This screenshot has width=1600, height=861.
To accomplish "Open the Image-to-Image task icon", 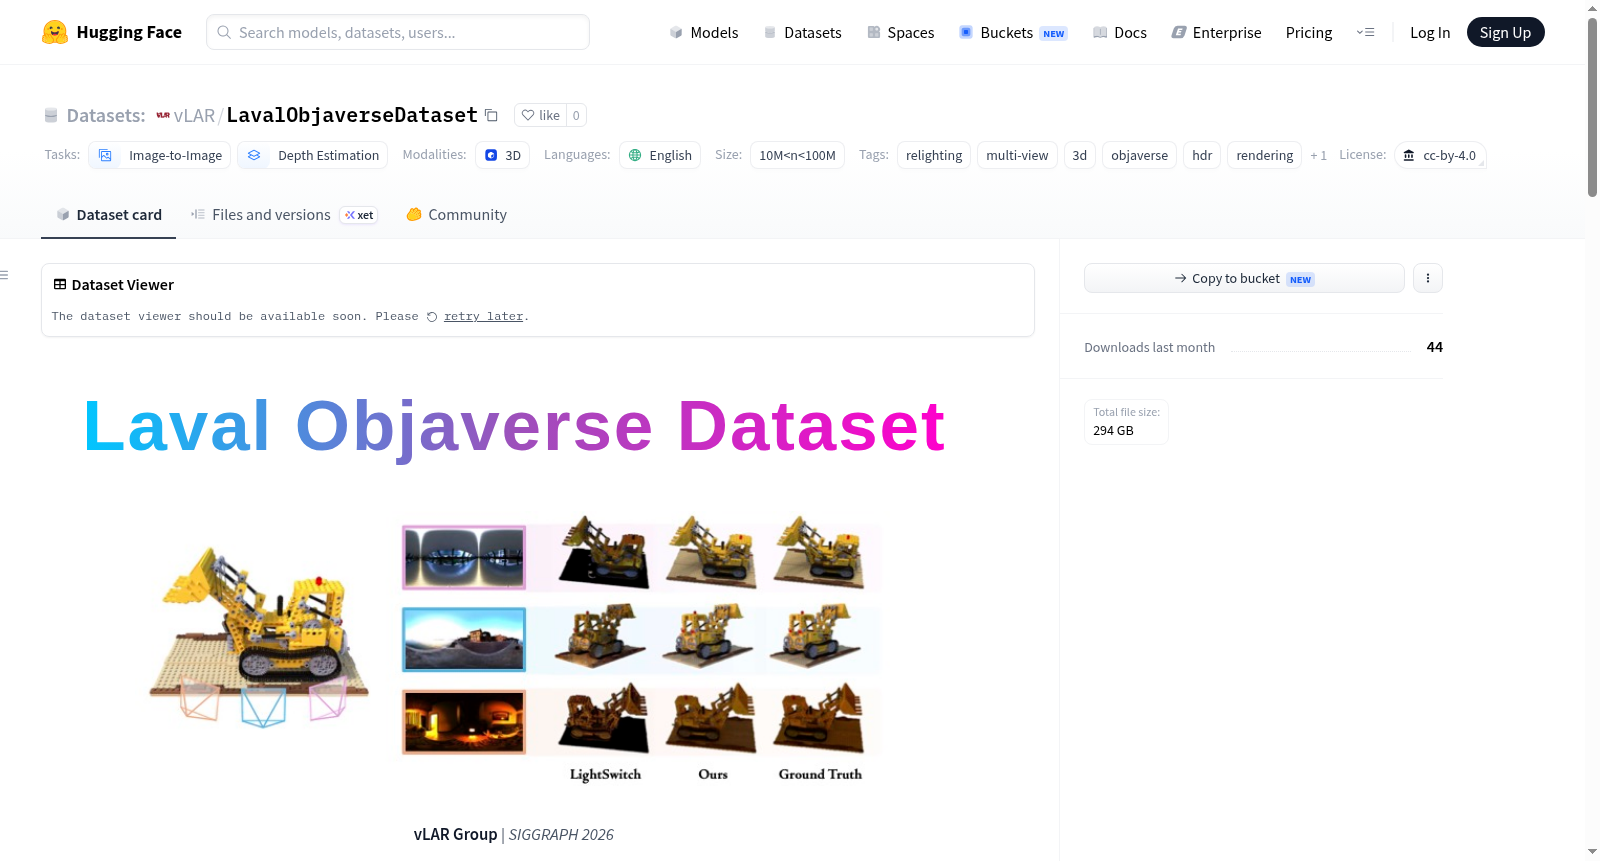I will pos(105,155).
